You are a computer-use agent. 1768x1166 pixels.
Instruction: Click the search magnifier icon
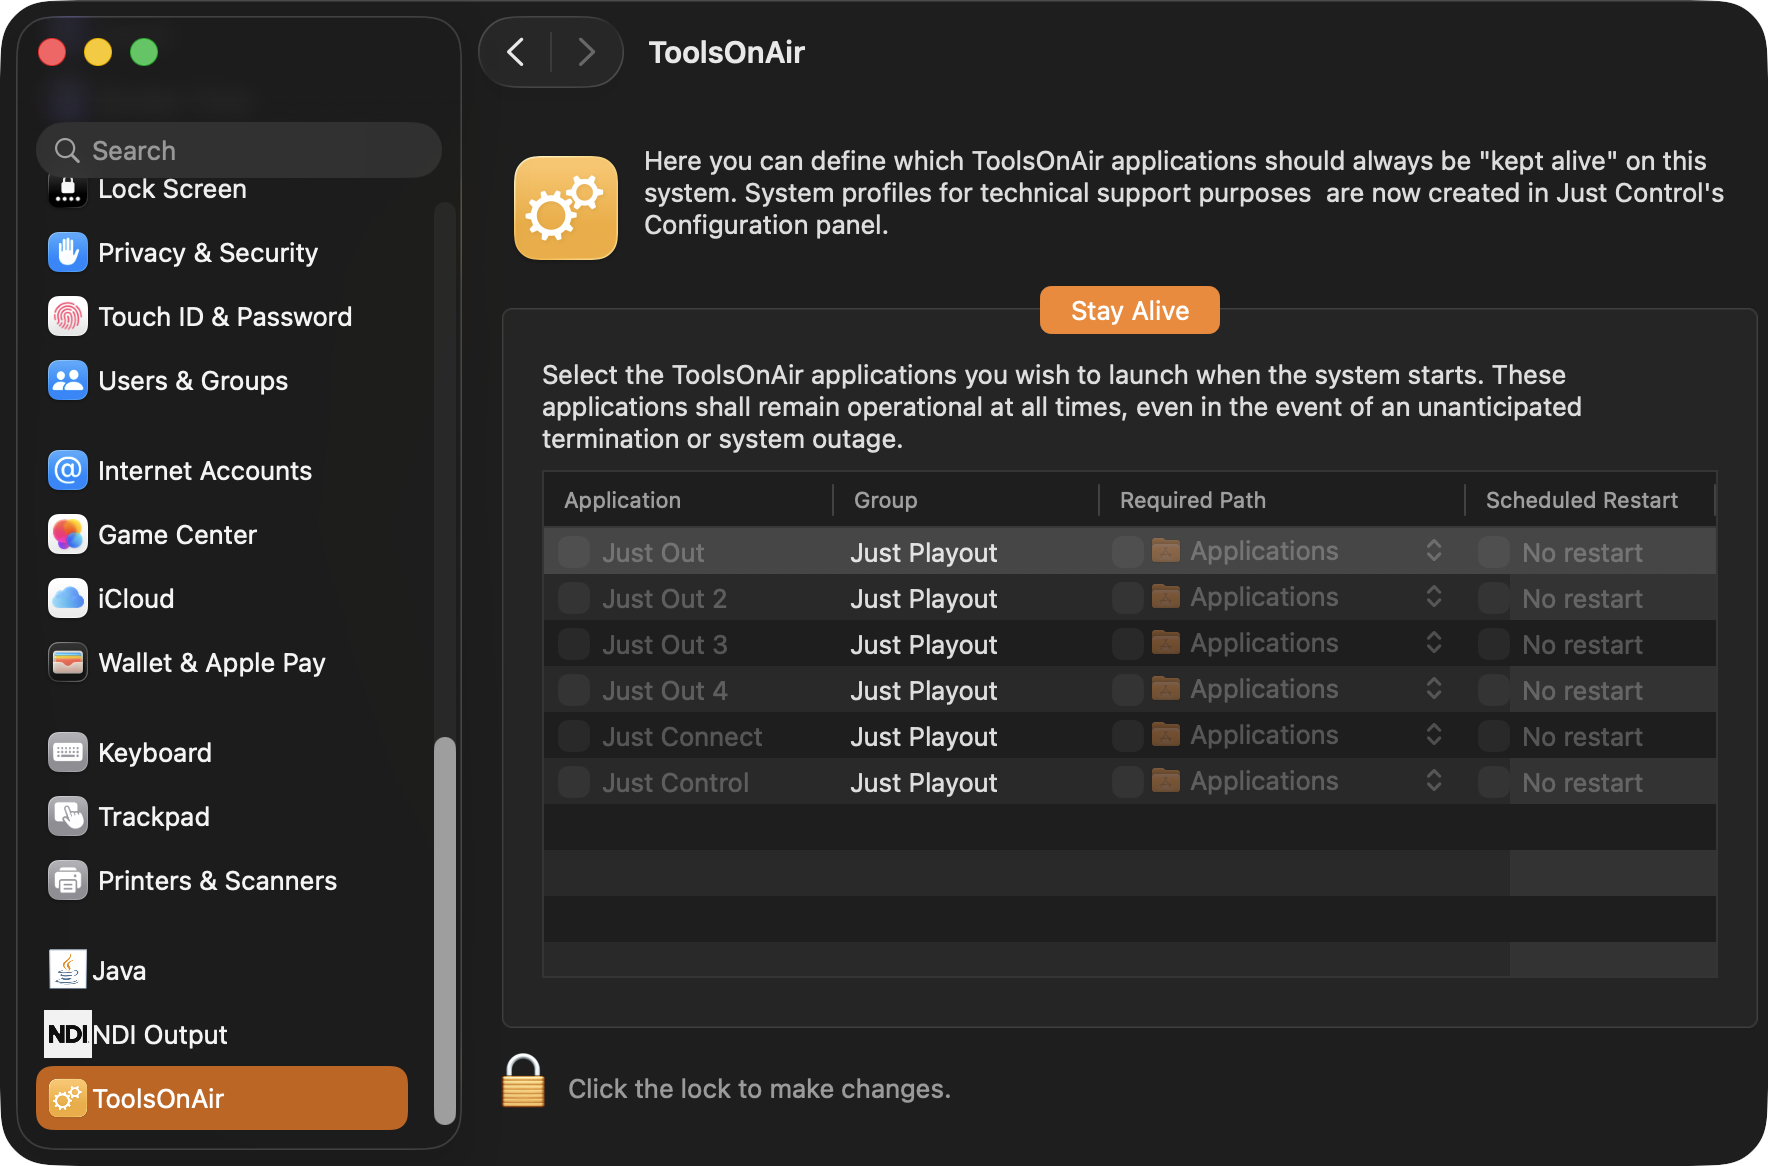point(67,150)
